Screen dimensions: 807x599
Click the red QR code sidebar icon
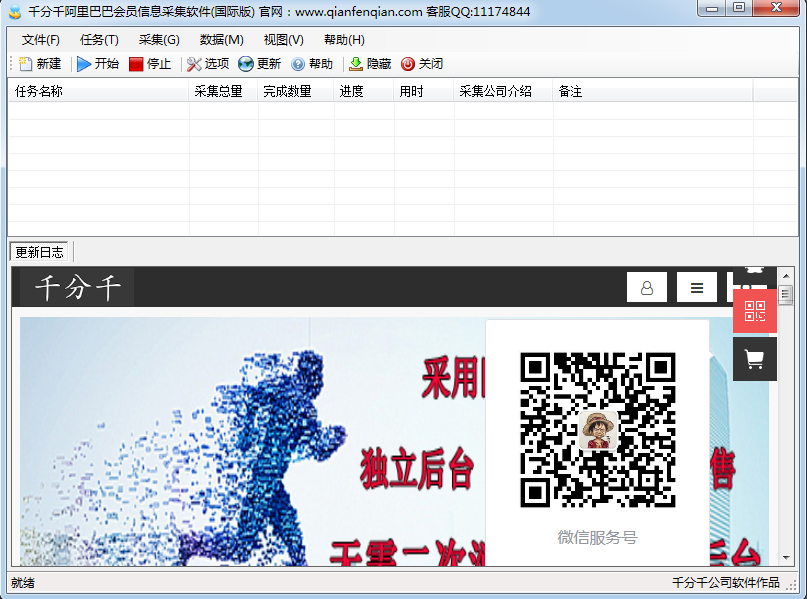(x=755, y=311)
